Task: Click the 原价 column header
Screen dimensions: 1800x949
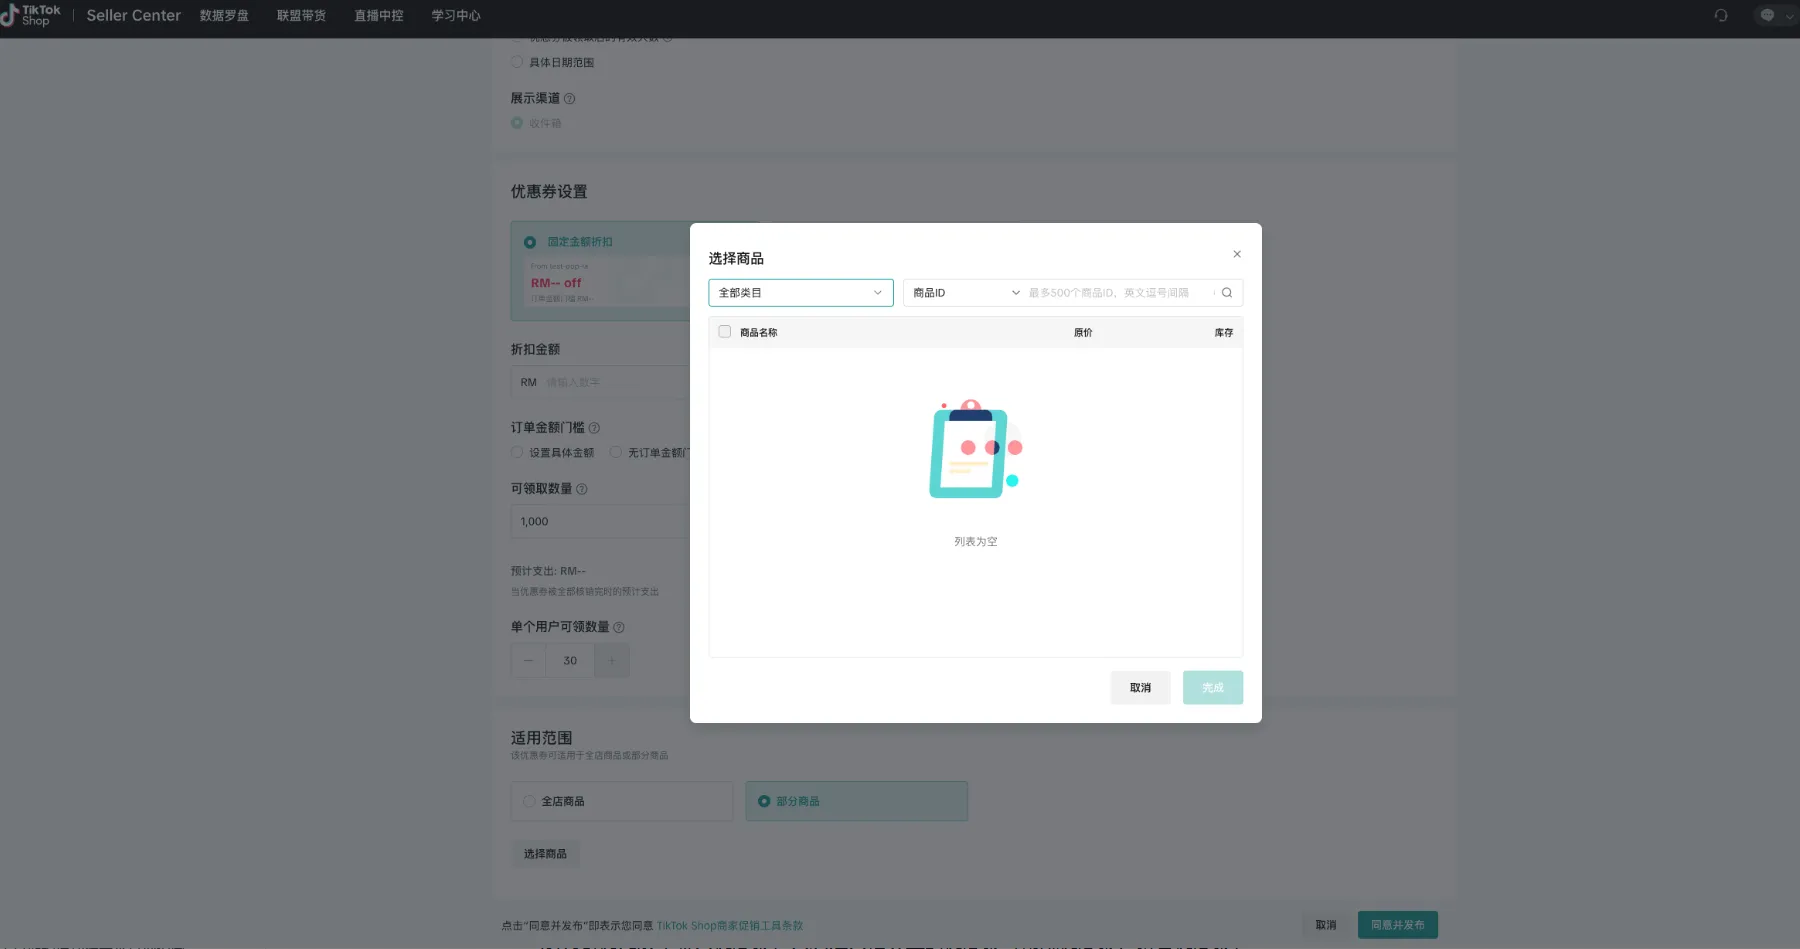Action: [1083, 333]
